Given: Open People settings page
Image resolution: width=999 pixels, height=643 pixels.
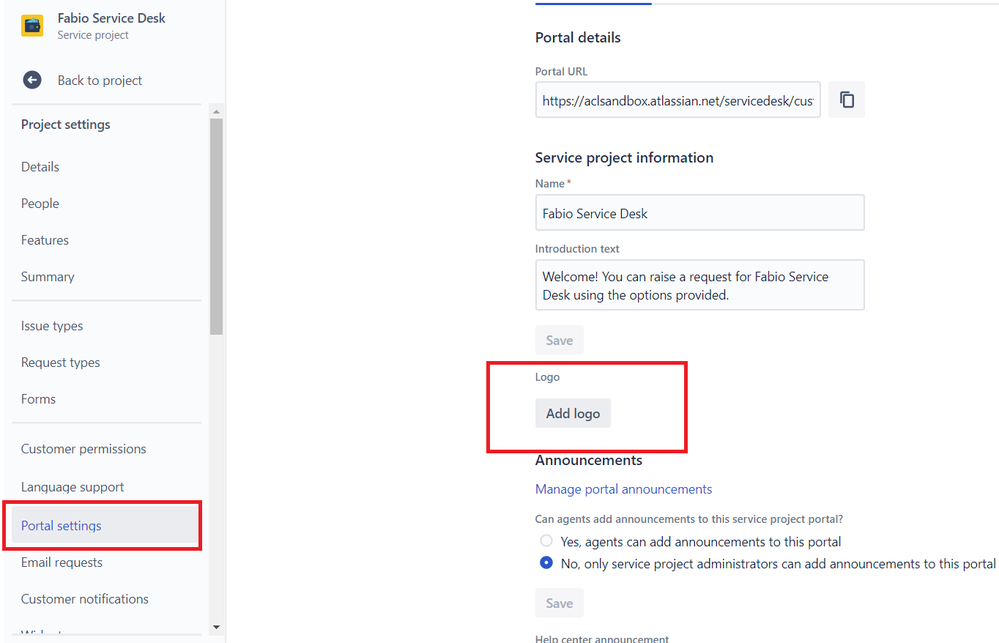Looking at the screenshot, I should click(40, 203).
